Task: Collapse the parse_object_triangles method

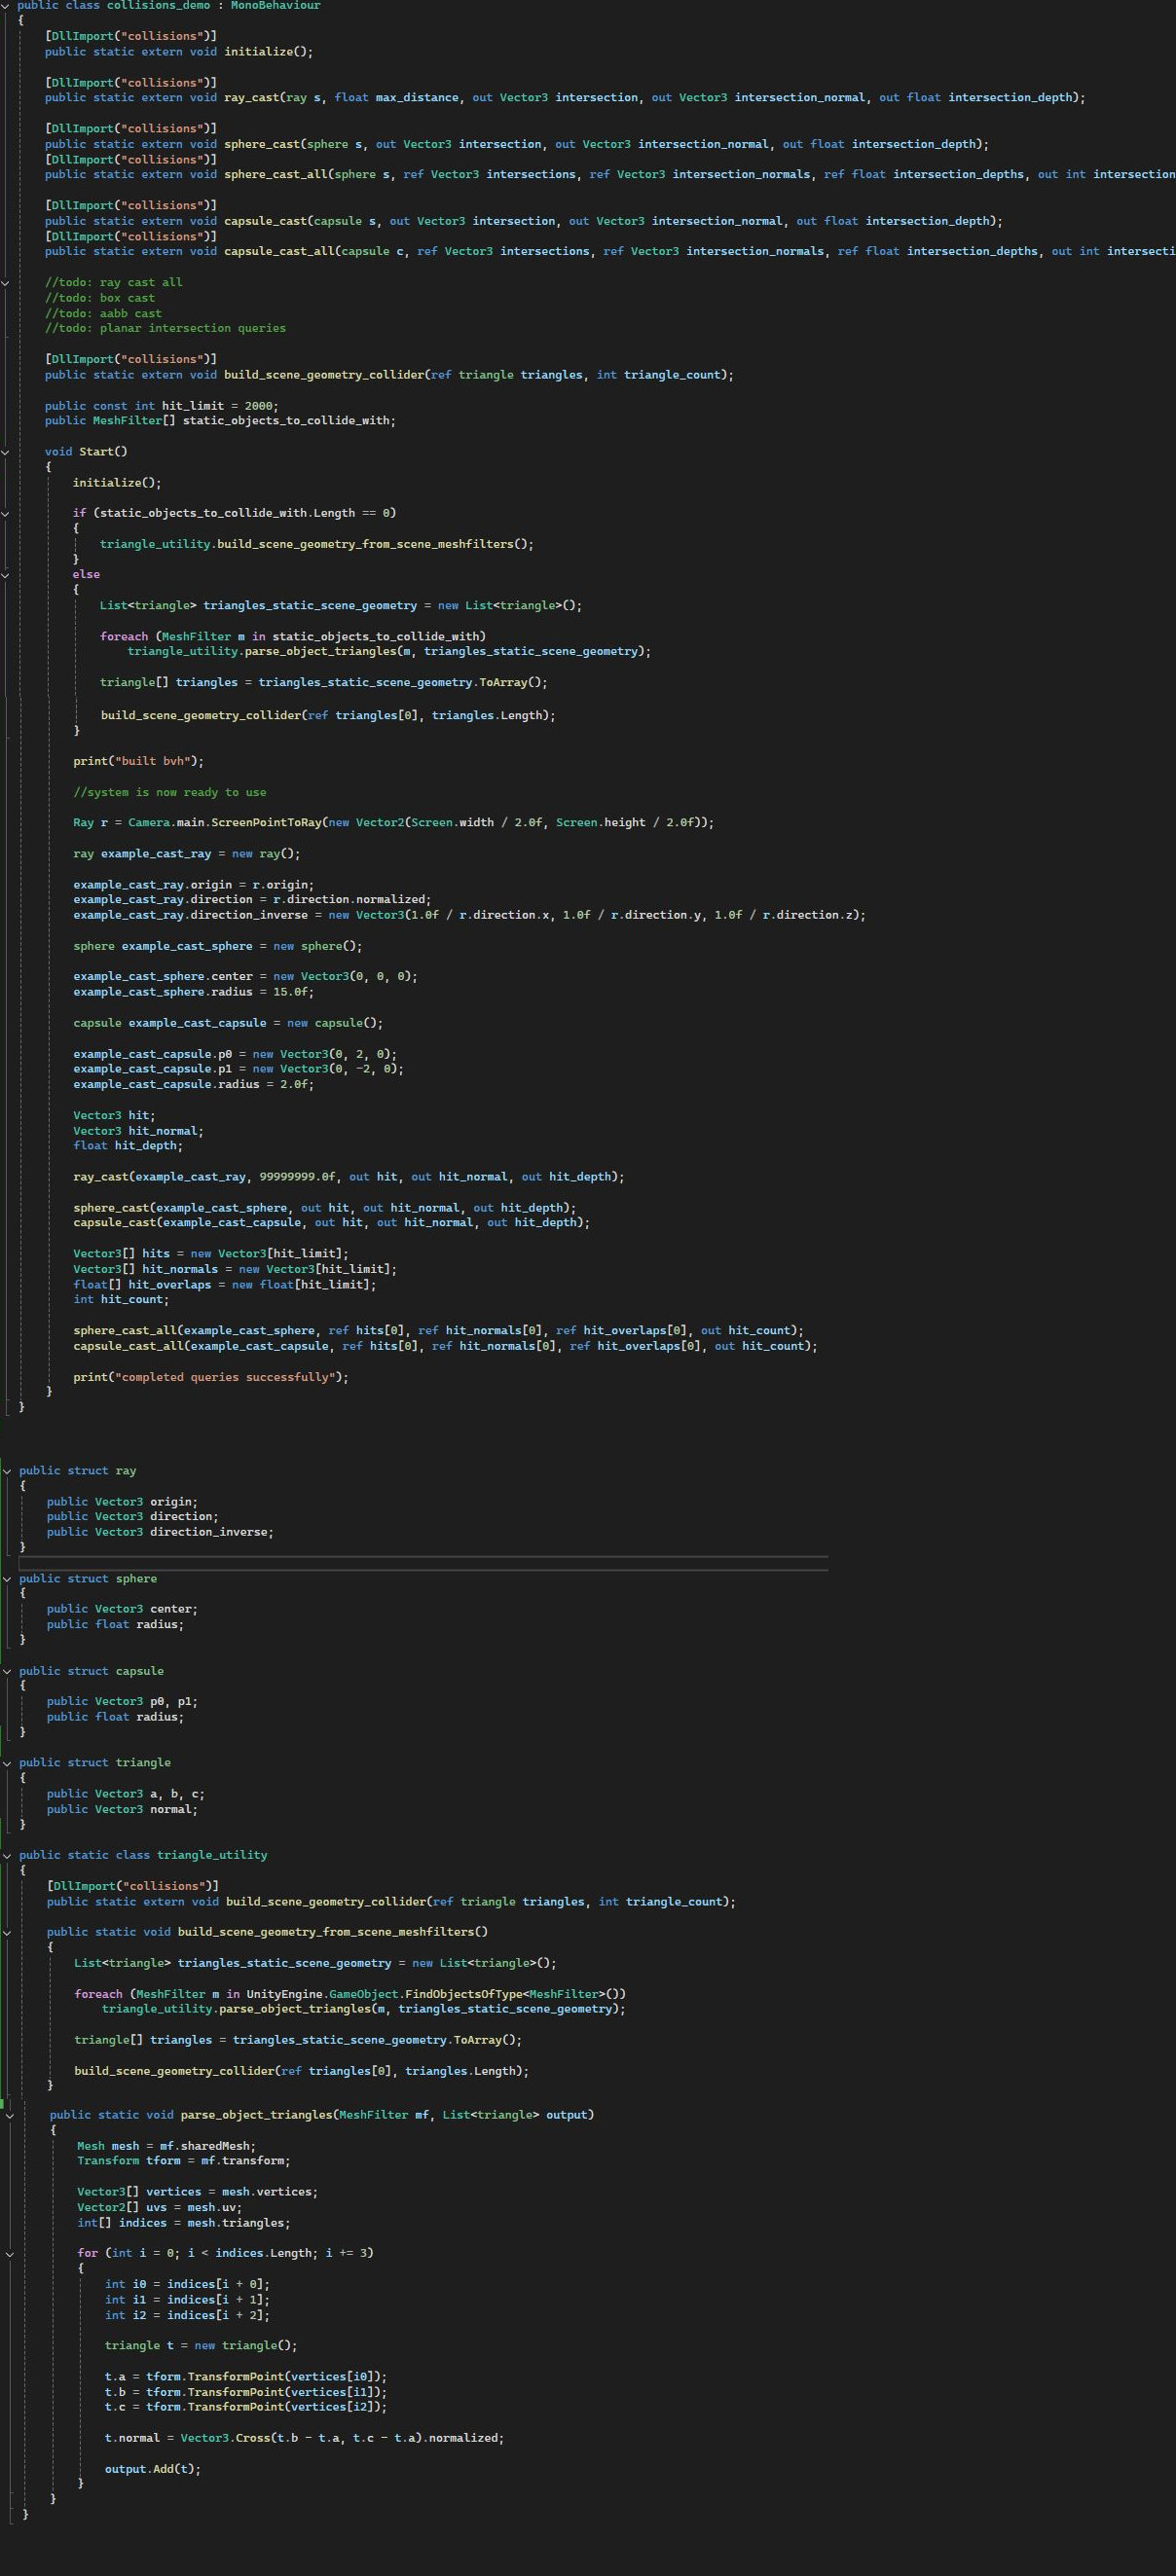Action: point(10,2115)
